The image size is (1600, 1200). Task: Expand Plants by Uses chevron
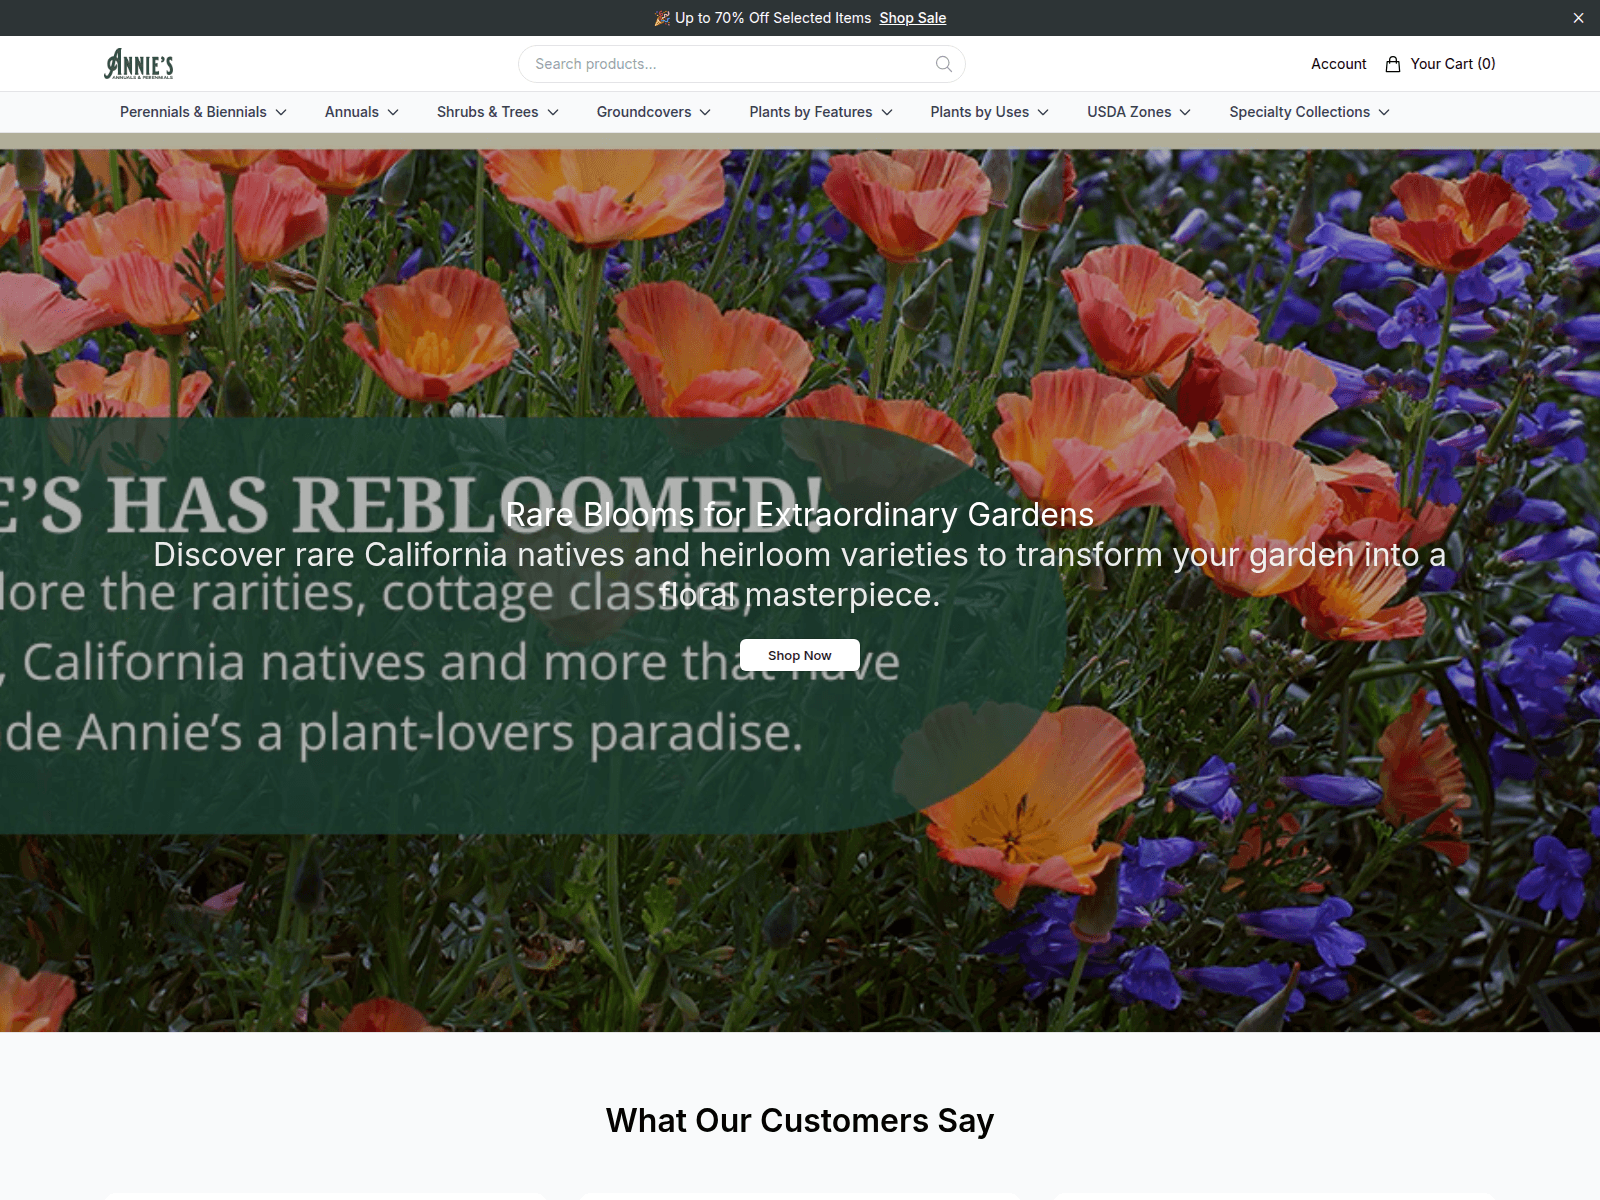pos(1043,112)
